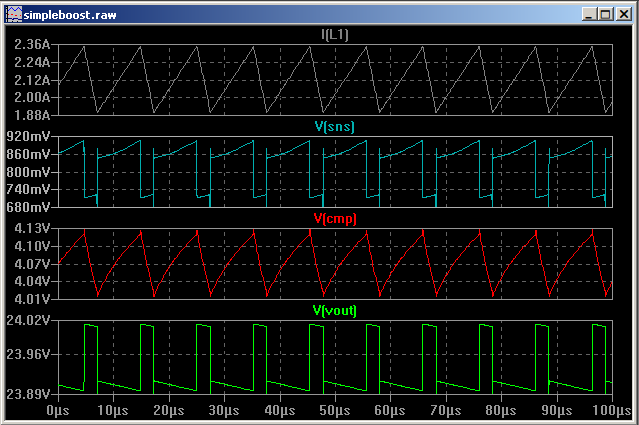Click the 1.88A tick on the current axis
The image size is (639, 425).
click(x=33, y=115)
